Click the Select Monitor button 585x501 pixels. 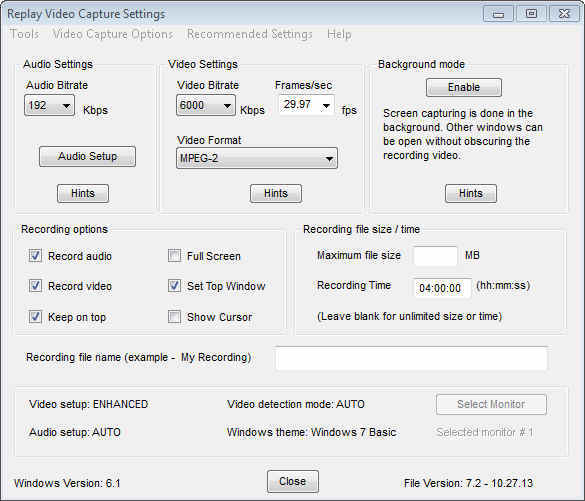pyautogui.click(x=491, y=404)
